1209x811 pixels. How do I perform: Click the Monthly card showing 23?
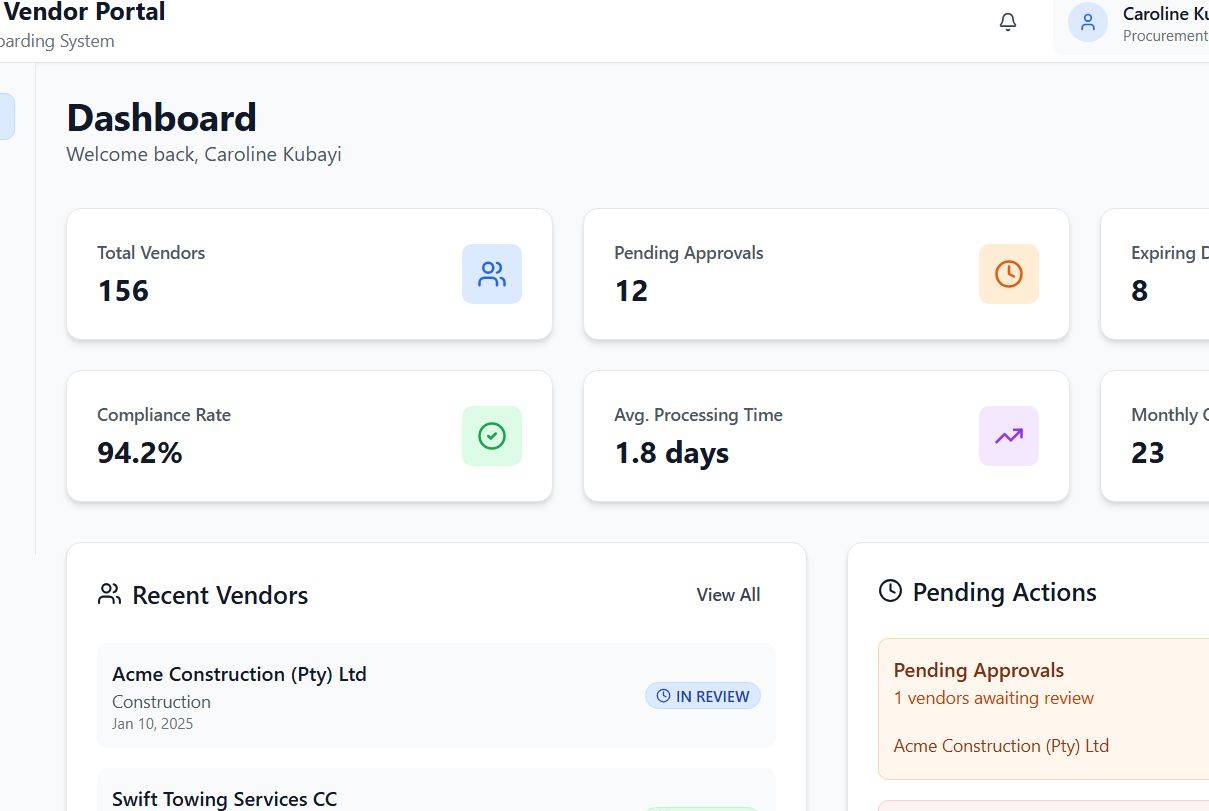[x=1155, y=436]
